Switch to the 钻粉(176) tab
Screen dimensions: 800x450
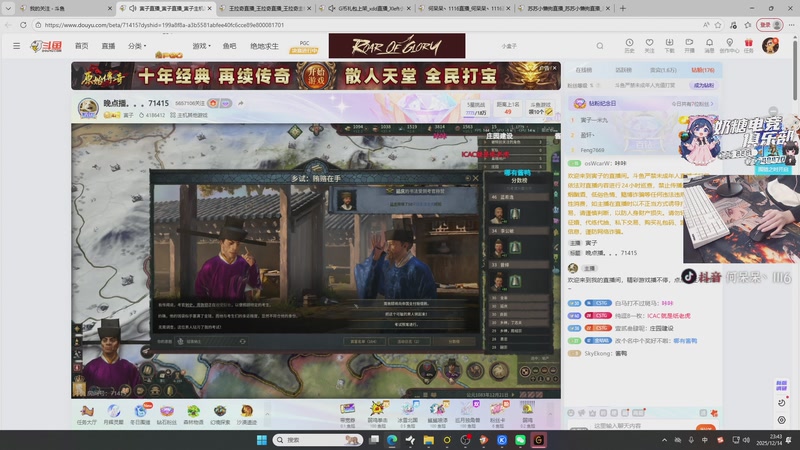703,70
